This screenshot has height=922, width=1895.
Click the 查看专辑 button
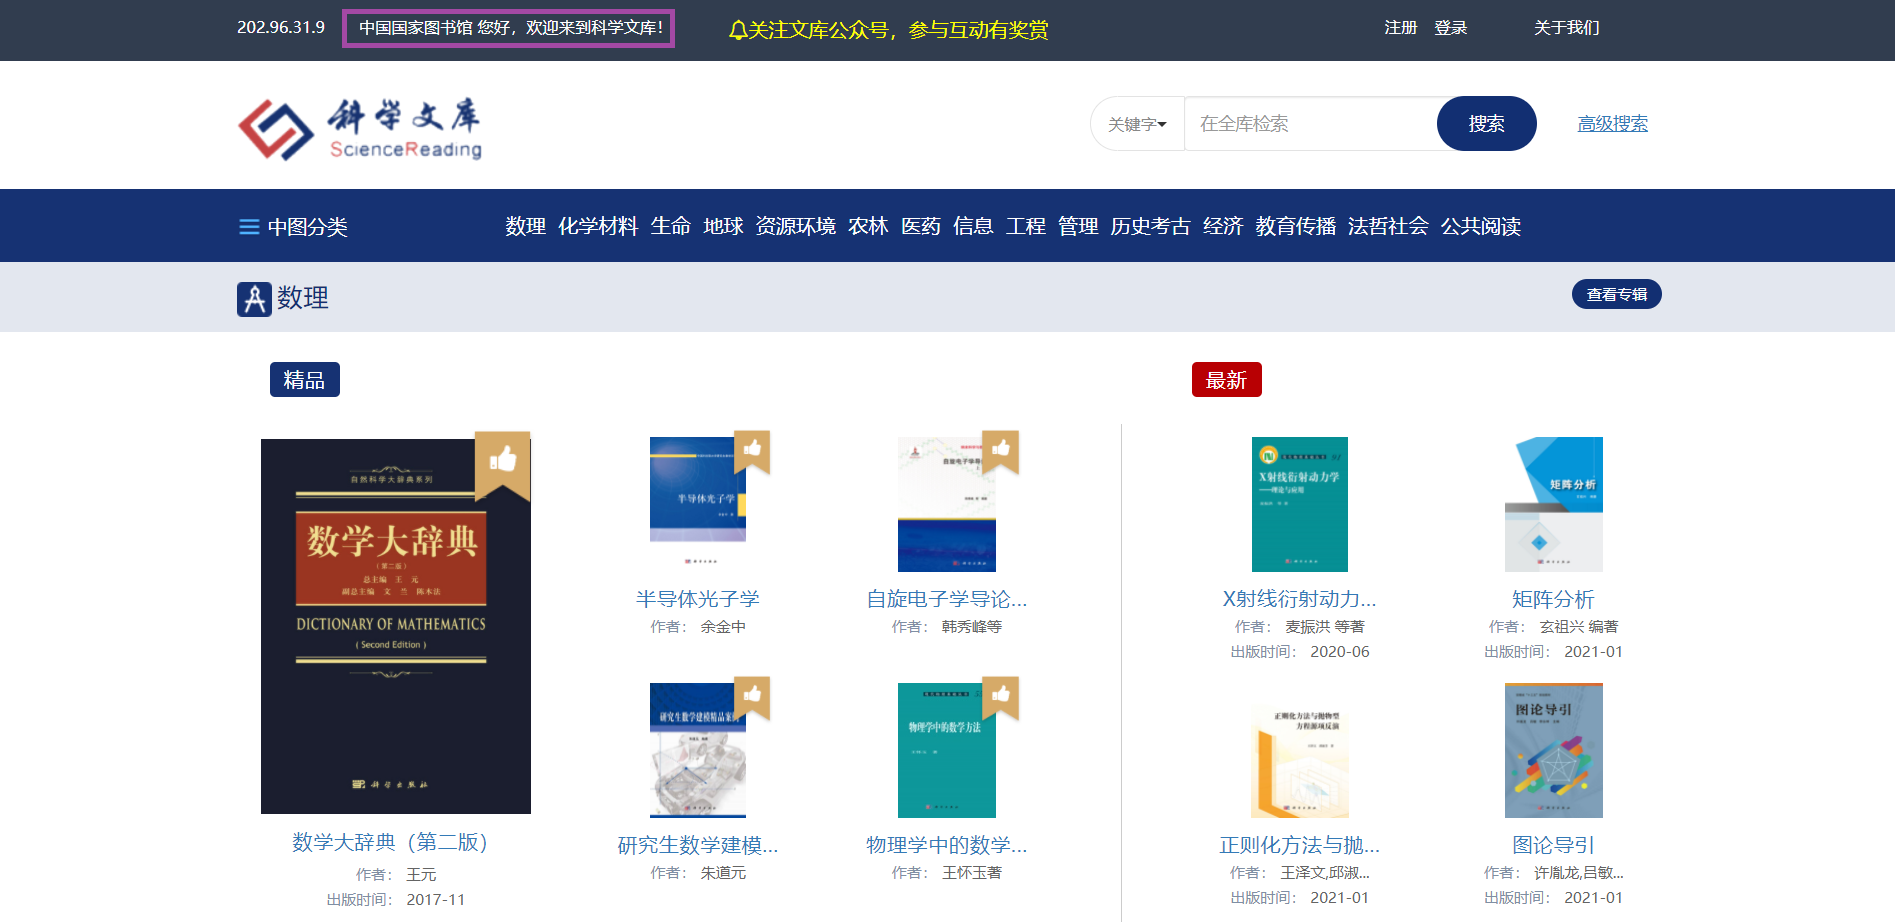coord(1616,294)
